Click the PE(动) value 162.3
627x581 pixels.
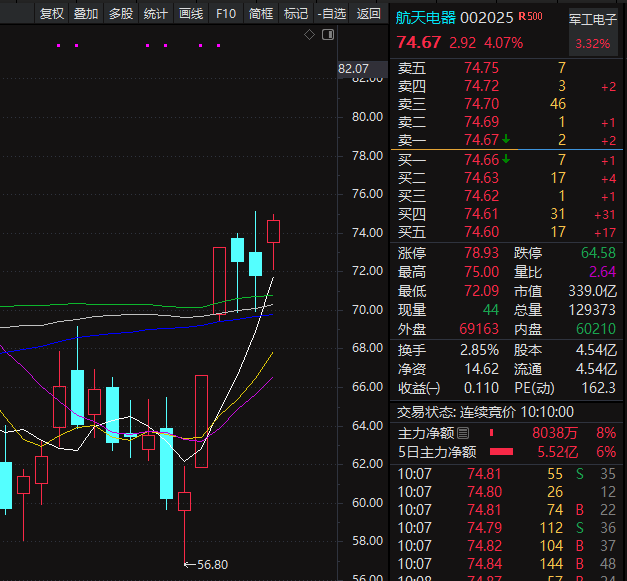click(599, 388)
